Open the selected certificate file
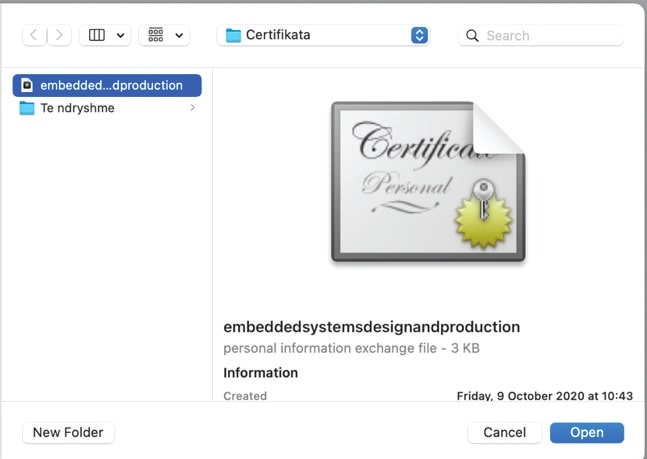The width and height of the screenshot is (647, 459). pyautogui.click(x=587, y=433)
